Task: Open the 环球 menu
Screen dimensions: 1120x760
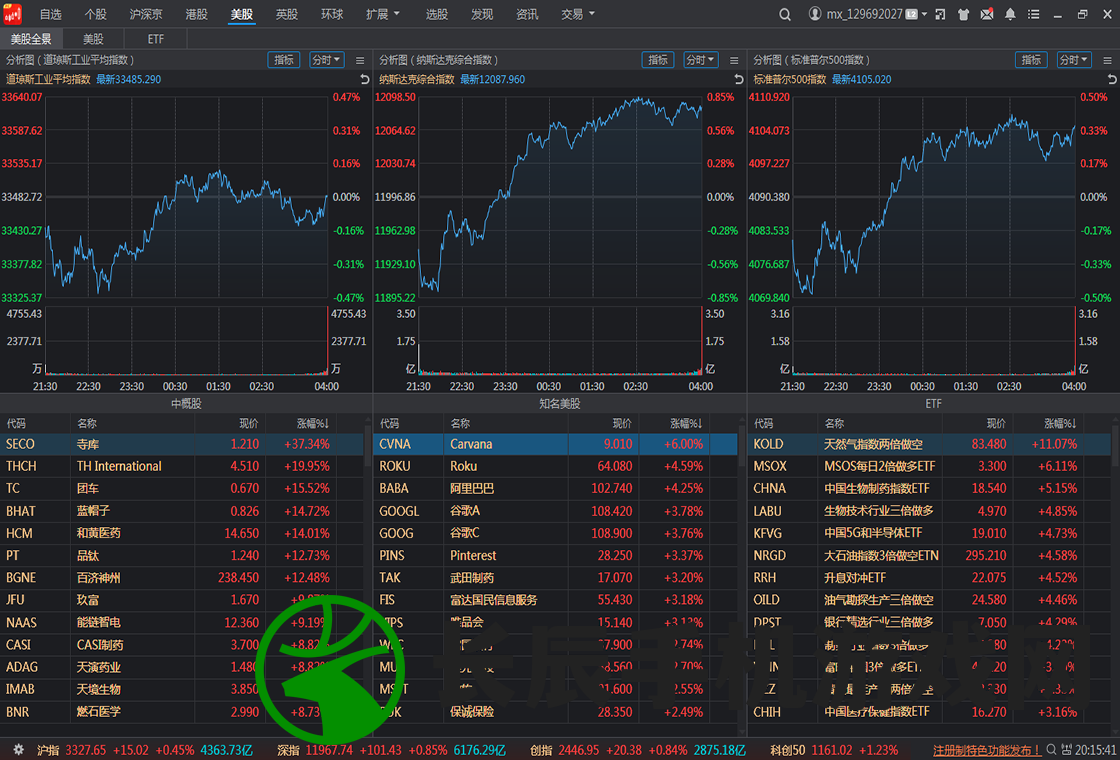Action: 332,14
